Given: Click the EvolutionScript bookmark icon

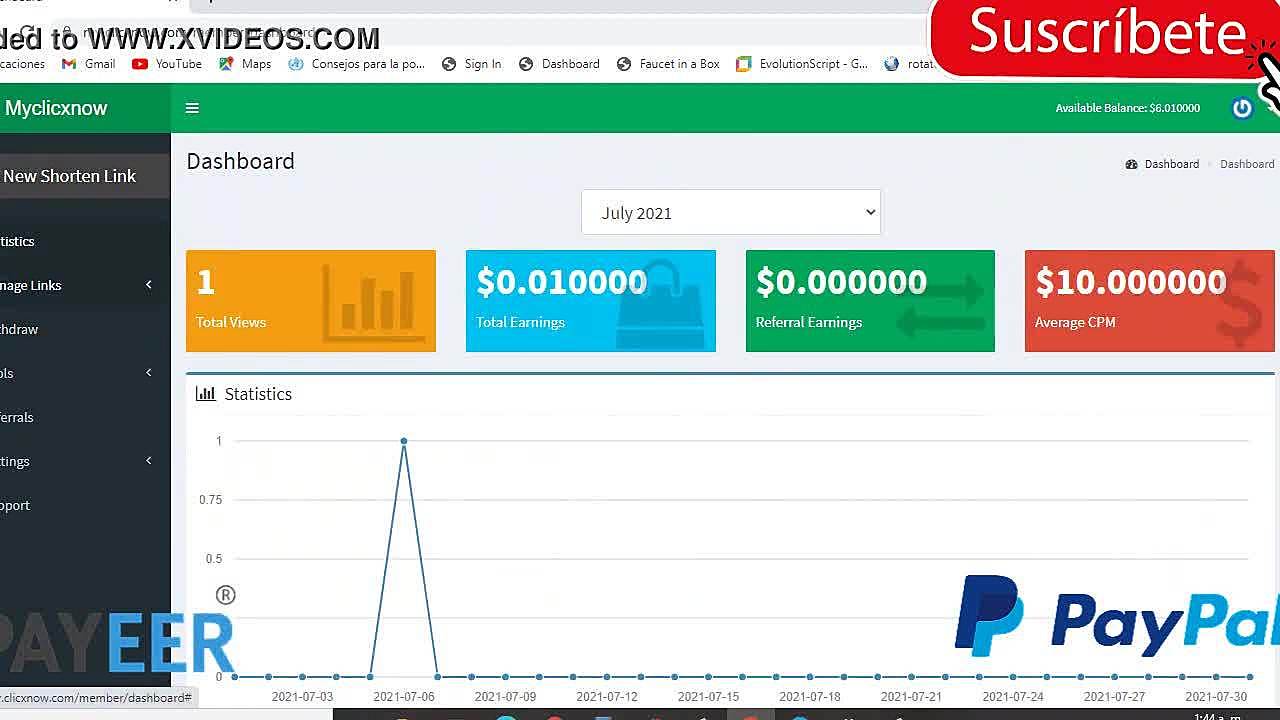Looking at the screenshot, I should coord(743,64).
